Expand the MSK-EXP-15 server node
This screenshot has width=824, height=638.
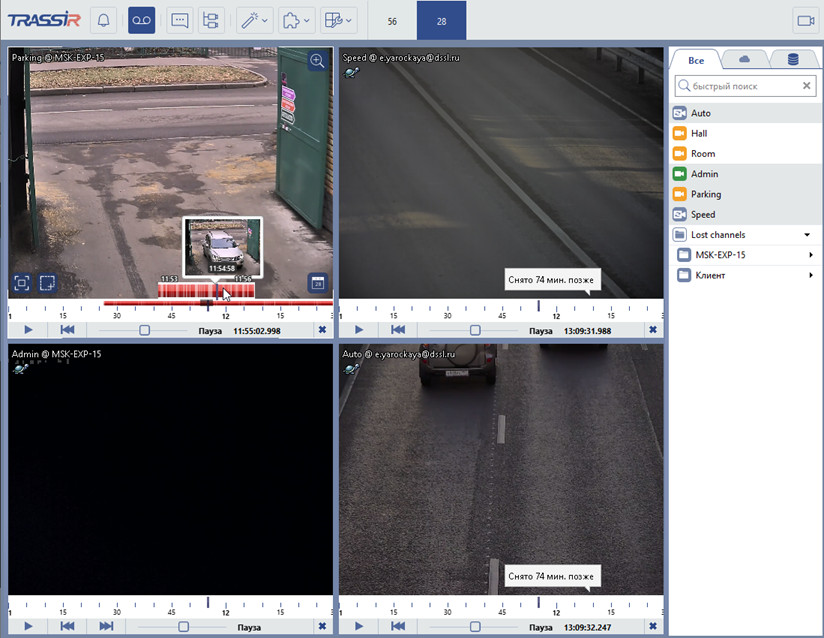tap(811, 255)
